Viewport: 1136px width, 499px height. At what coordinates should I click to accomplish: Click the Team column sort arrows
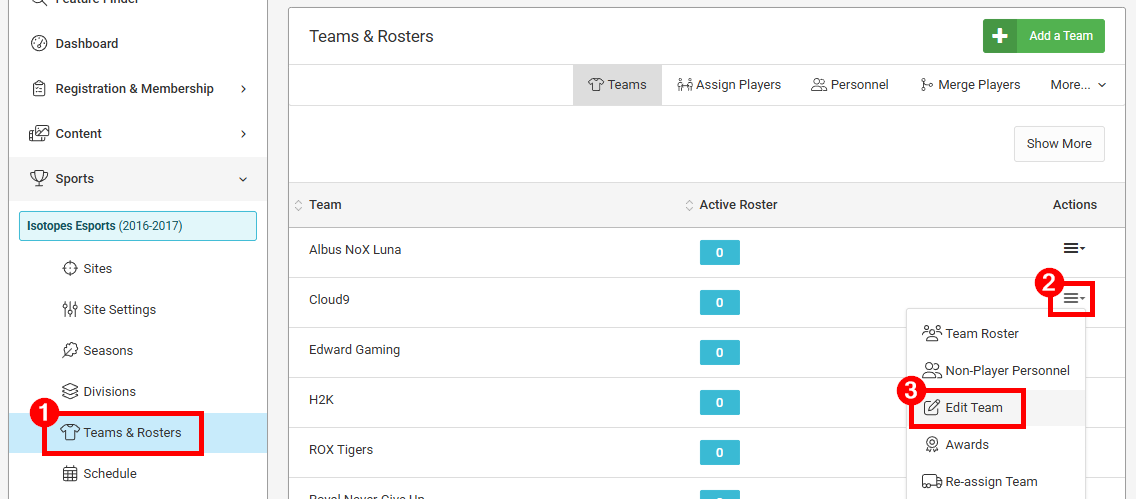tap(298, 205)
